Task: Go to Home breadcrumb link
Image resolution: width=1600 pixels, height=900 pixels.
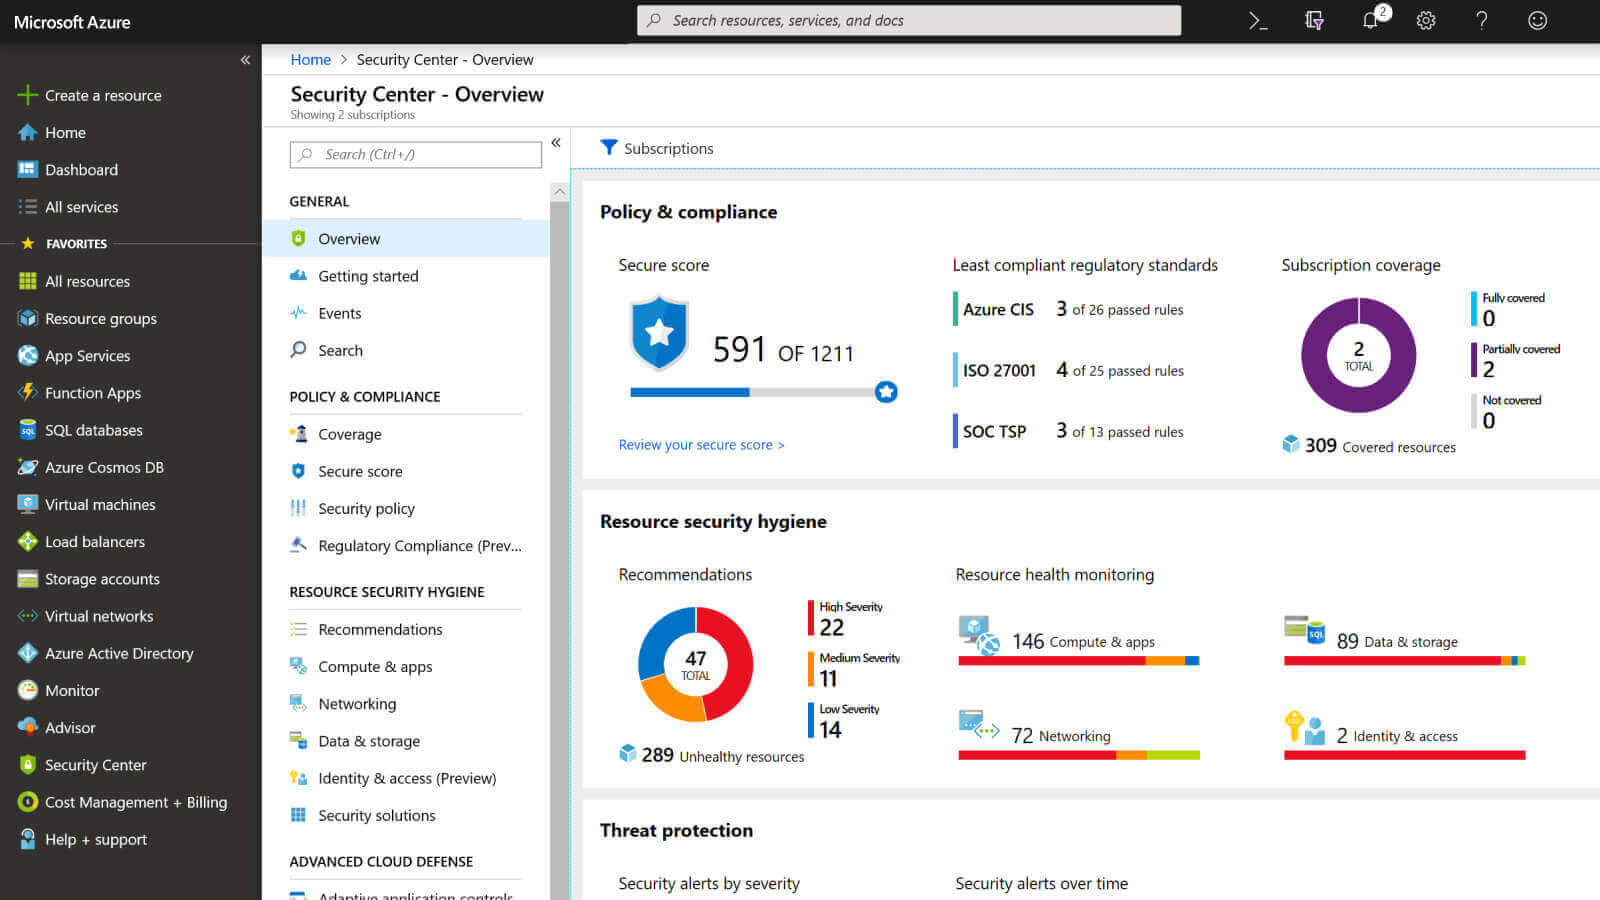Action: coord(310,60)
